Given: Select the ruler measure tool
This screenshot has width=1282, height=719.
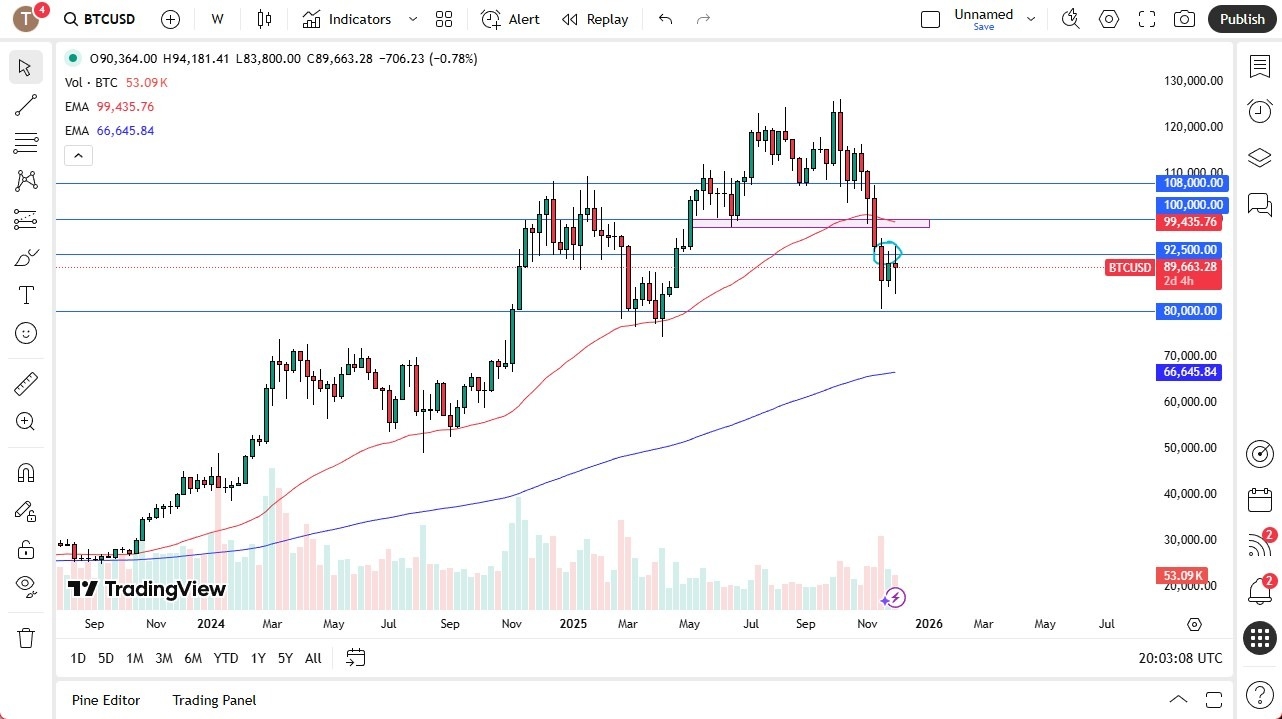Looking at the screenshot, I should (x=25, y=383).
